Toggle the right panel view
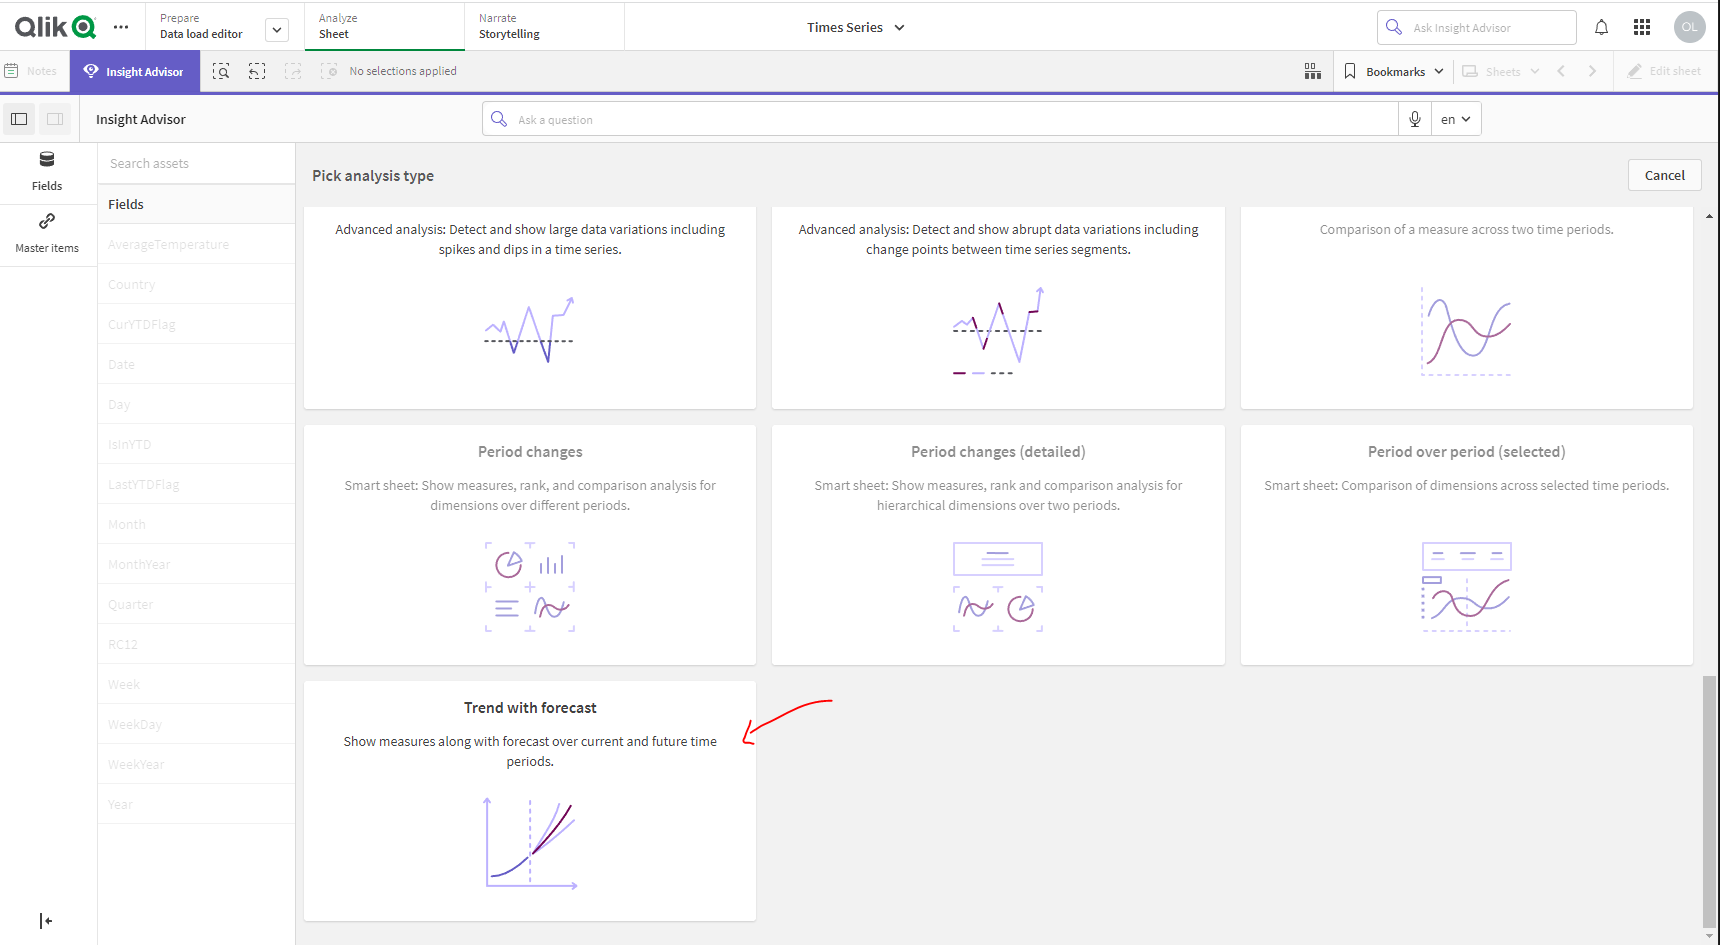Viewport: 1720px width, 945px height. click(55, 119)
